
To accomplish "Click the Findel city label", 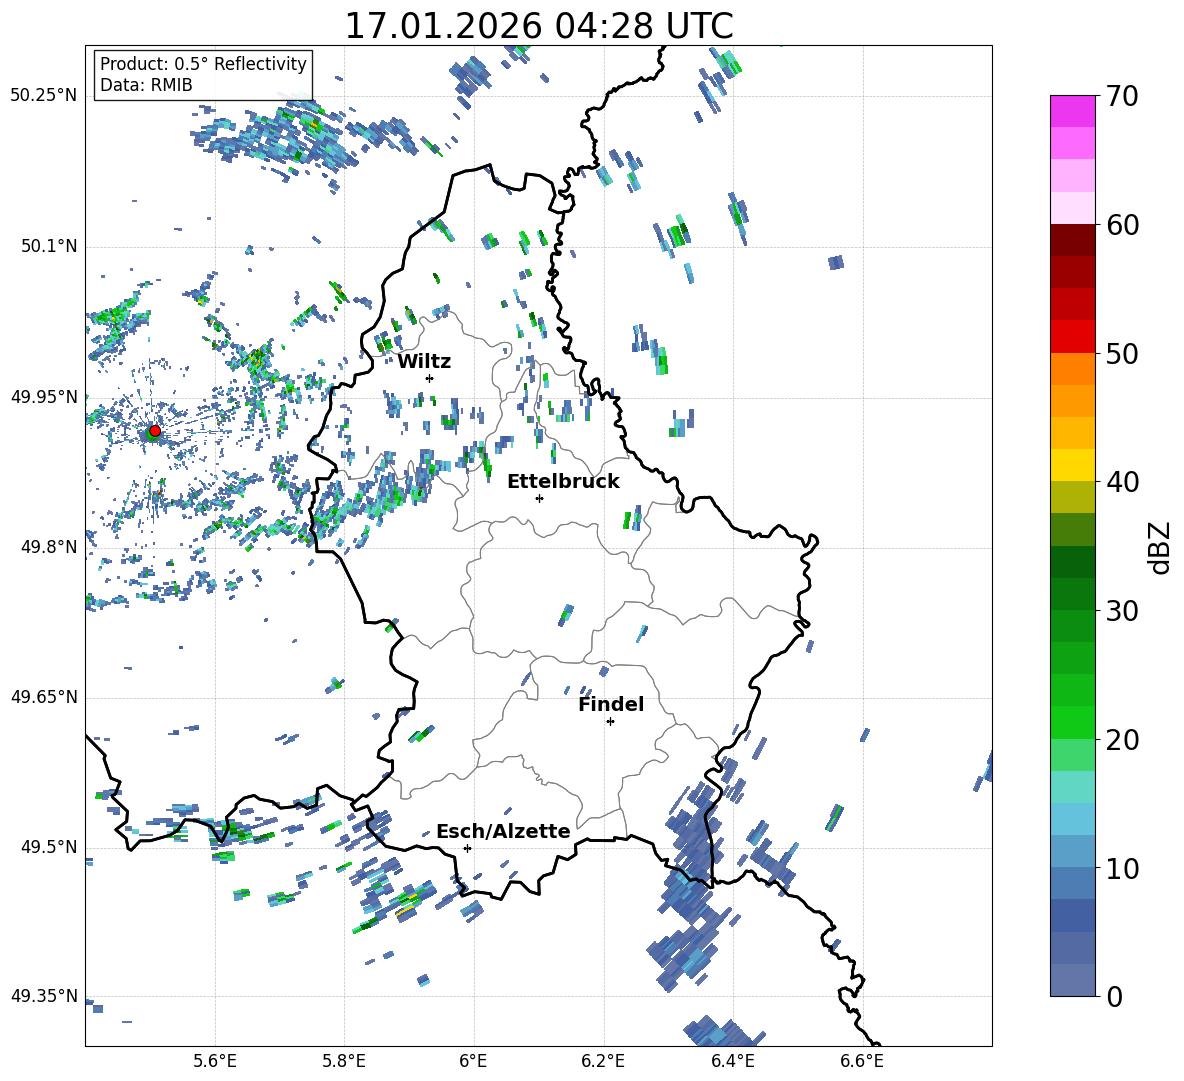I will click(610, 704).
